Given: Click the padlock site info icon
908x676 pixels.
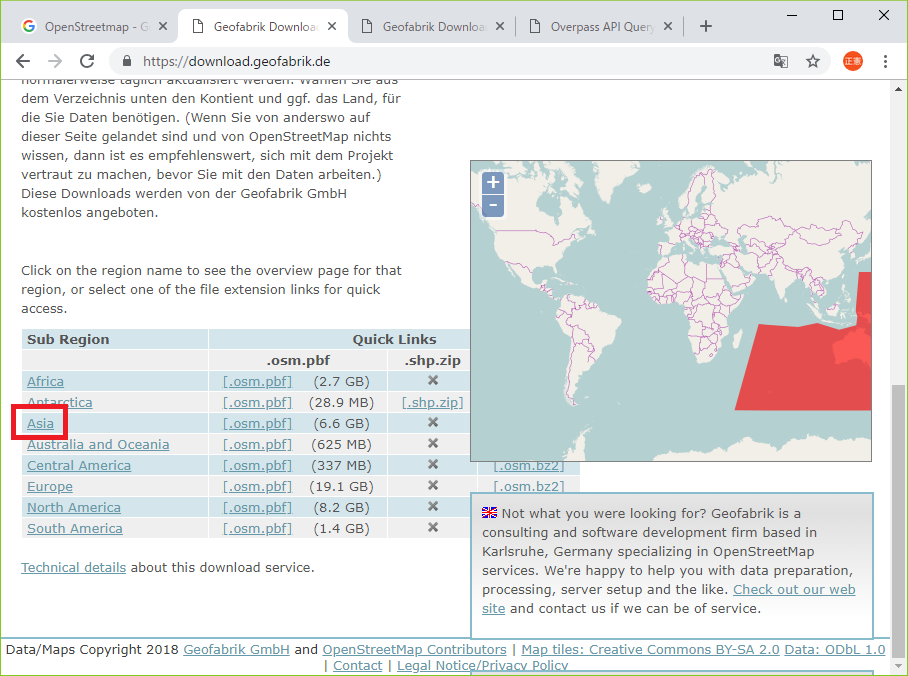Looking at the screenshot, I should [127, 61].
